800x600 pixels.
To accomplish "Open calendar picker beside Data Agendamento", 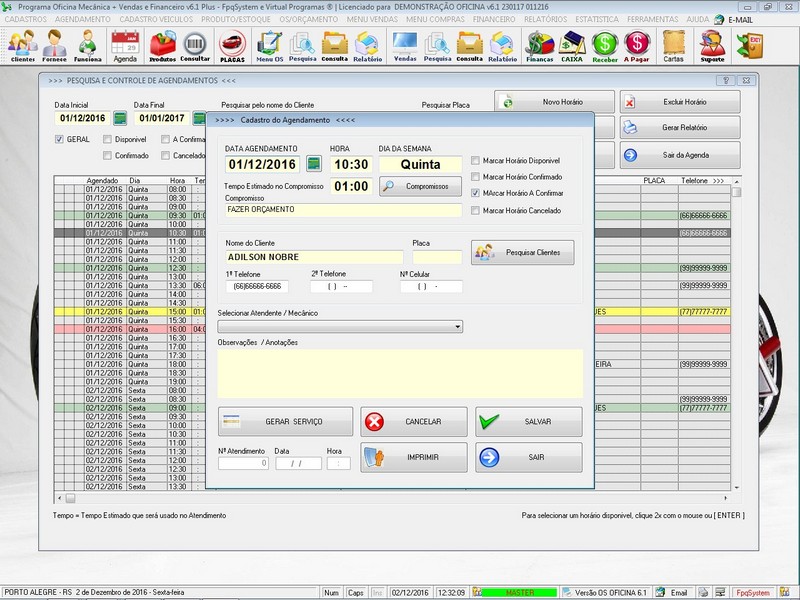I will pyautogui.click(x=313, y=164).
